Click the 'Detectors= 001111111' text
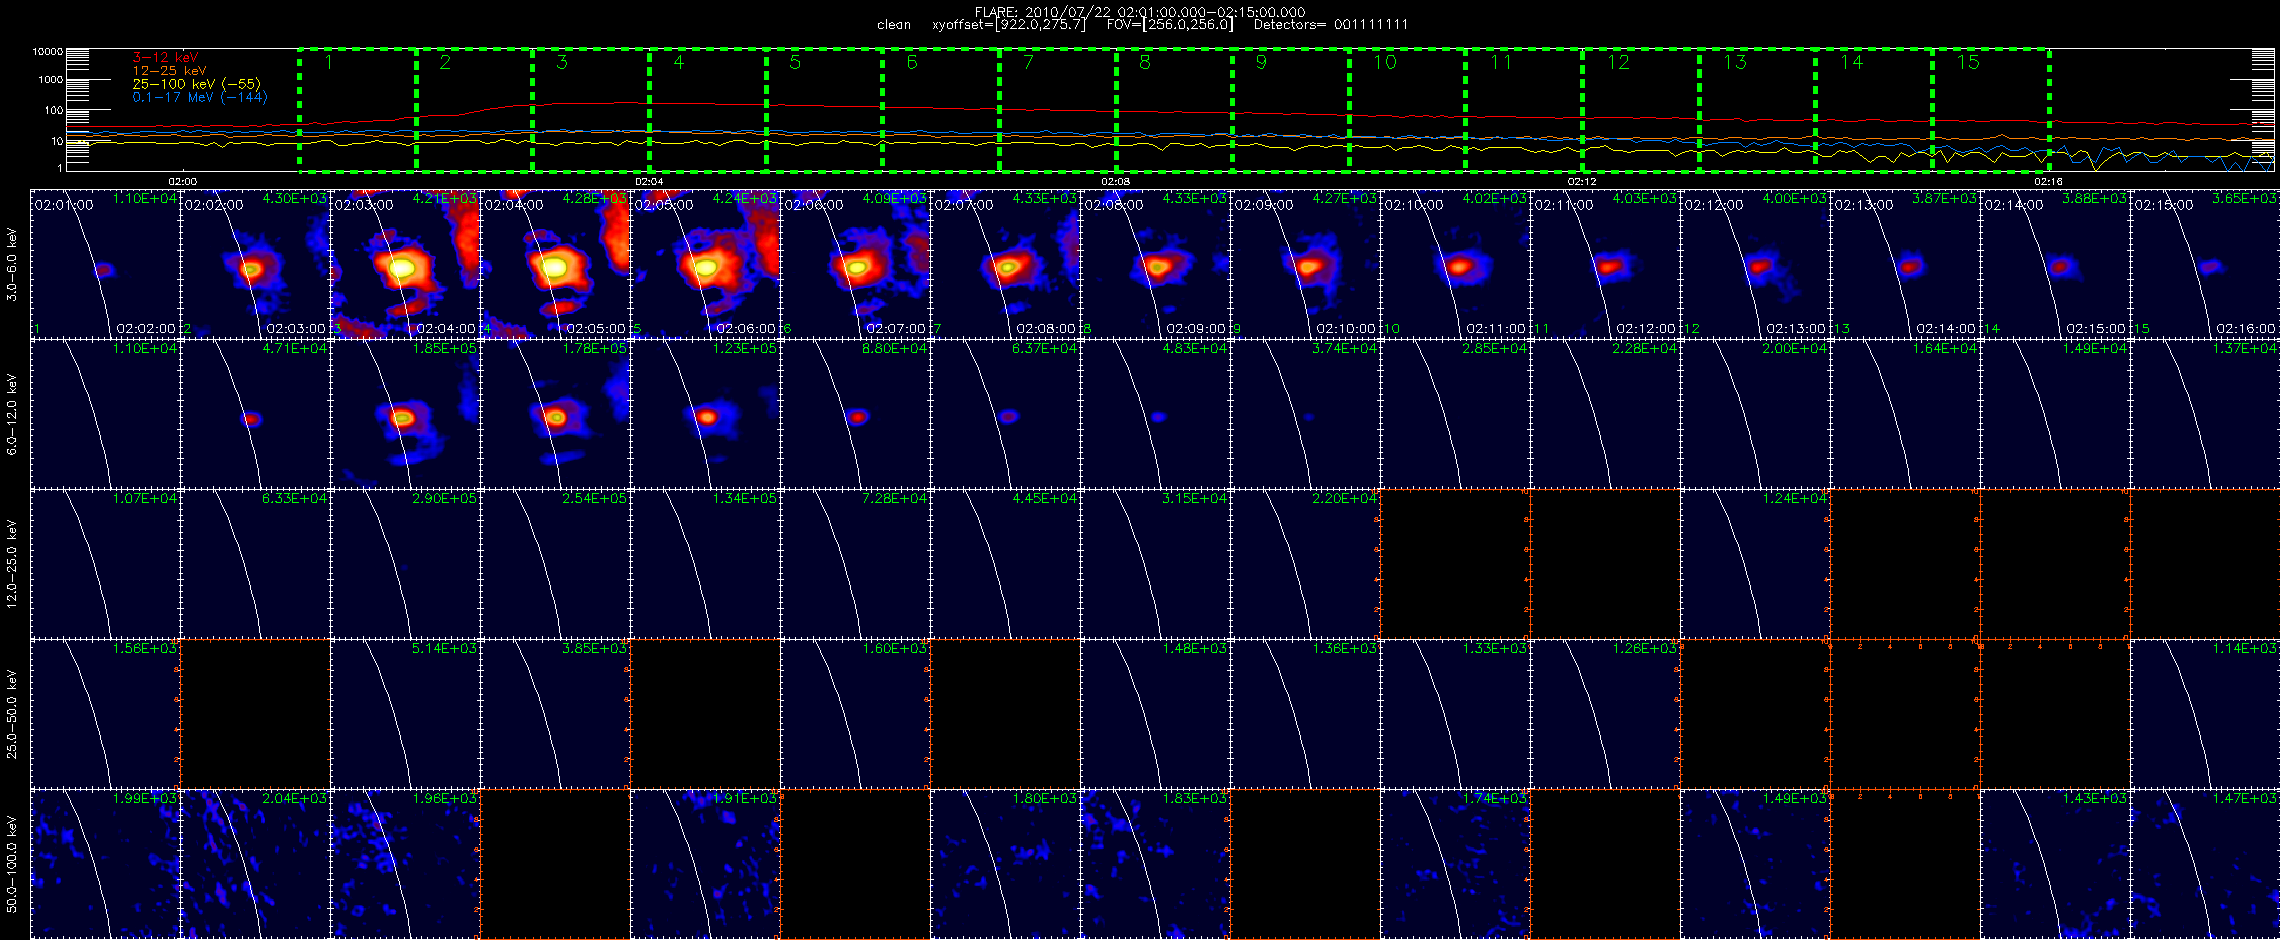This screenshot has height=940, width=2280. point(1331,25)
